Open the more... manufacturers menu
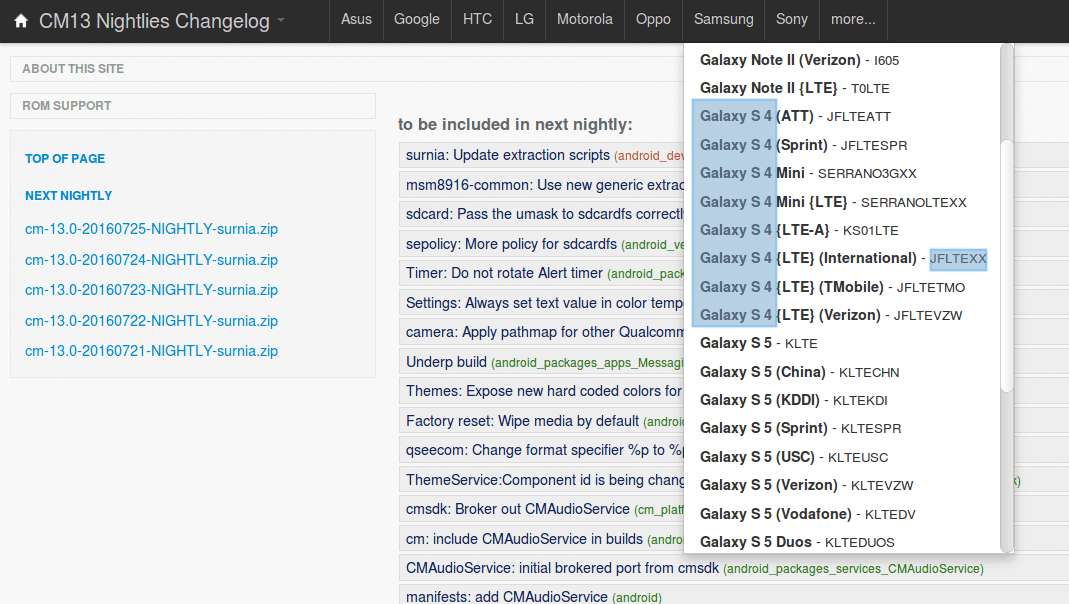The height and width of the screenshot is (604, 1069). coord(853,20)
